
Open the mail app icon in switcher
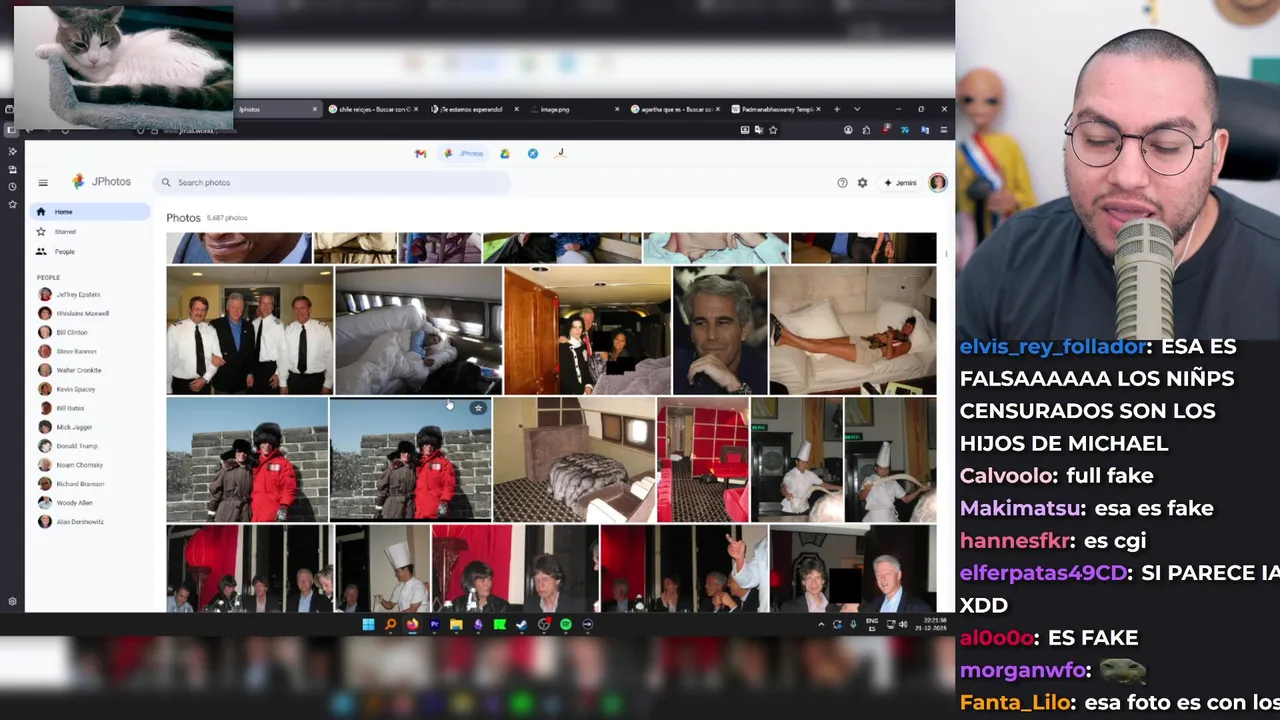click(420, 153)
